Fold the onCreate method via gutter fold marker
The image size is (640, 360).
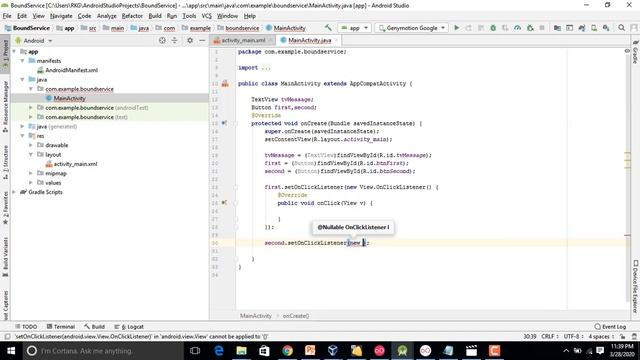point(236,123)
